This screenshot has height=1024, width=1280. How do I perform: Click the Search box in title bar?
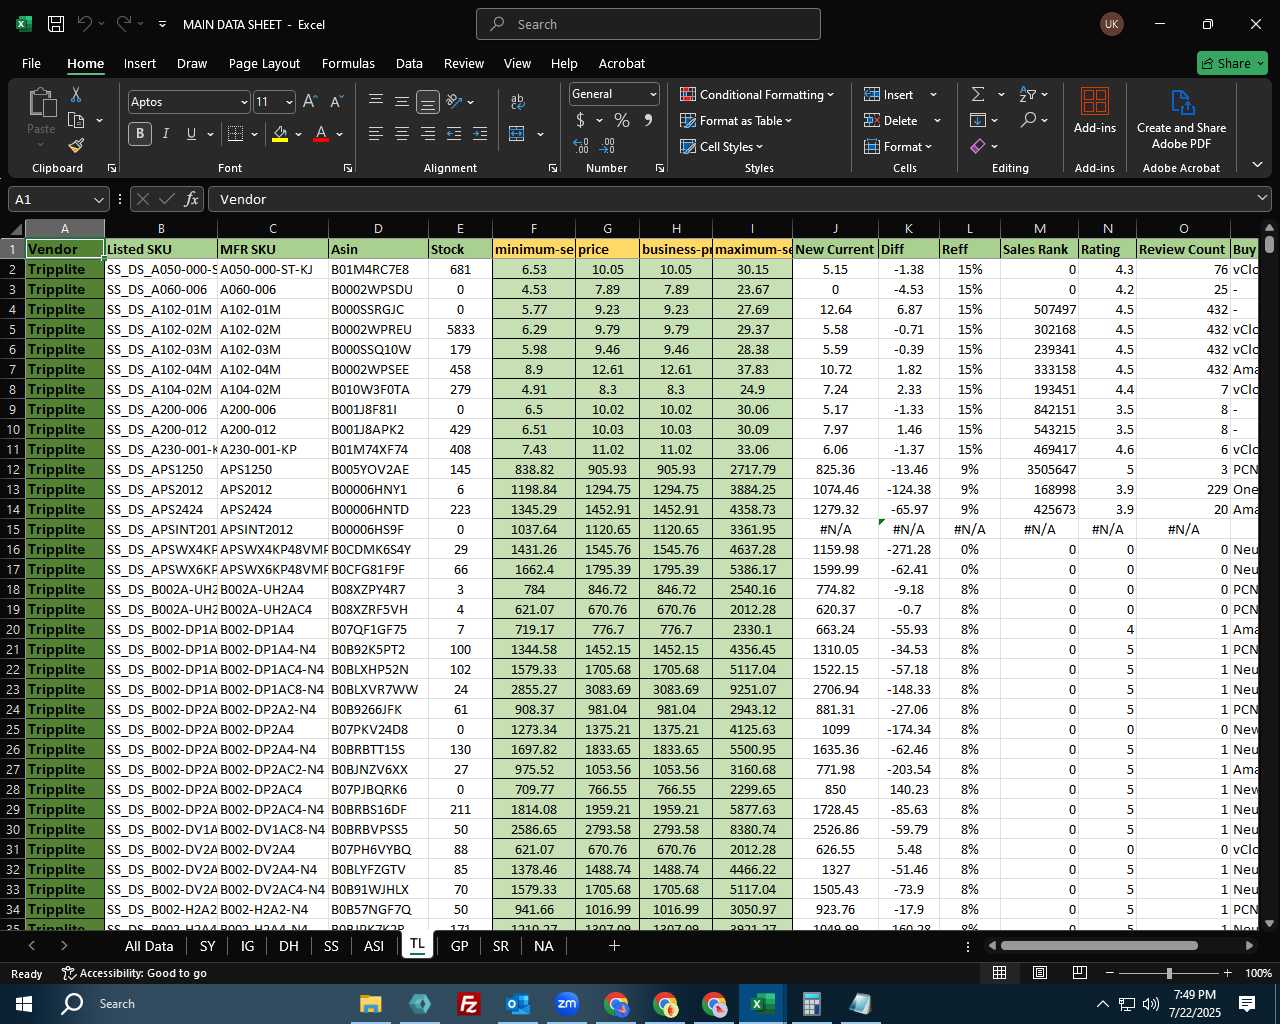click(648, 24)
